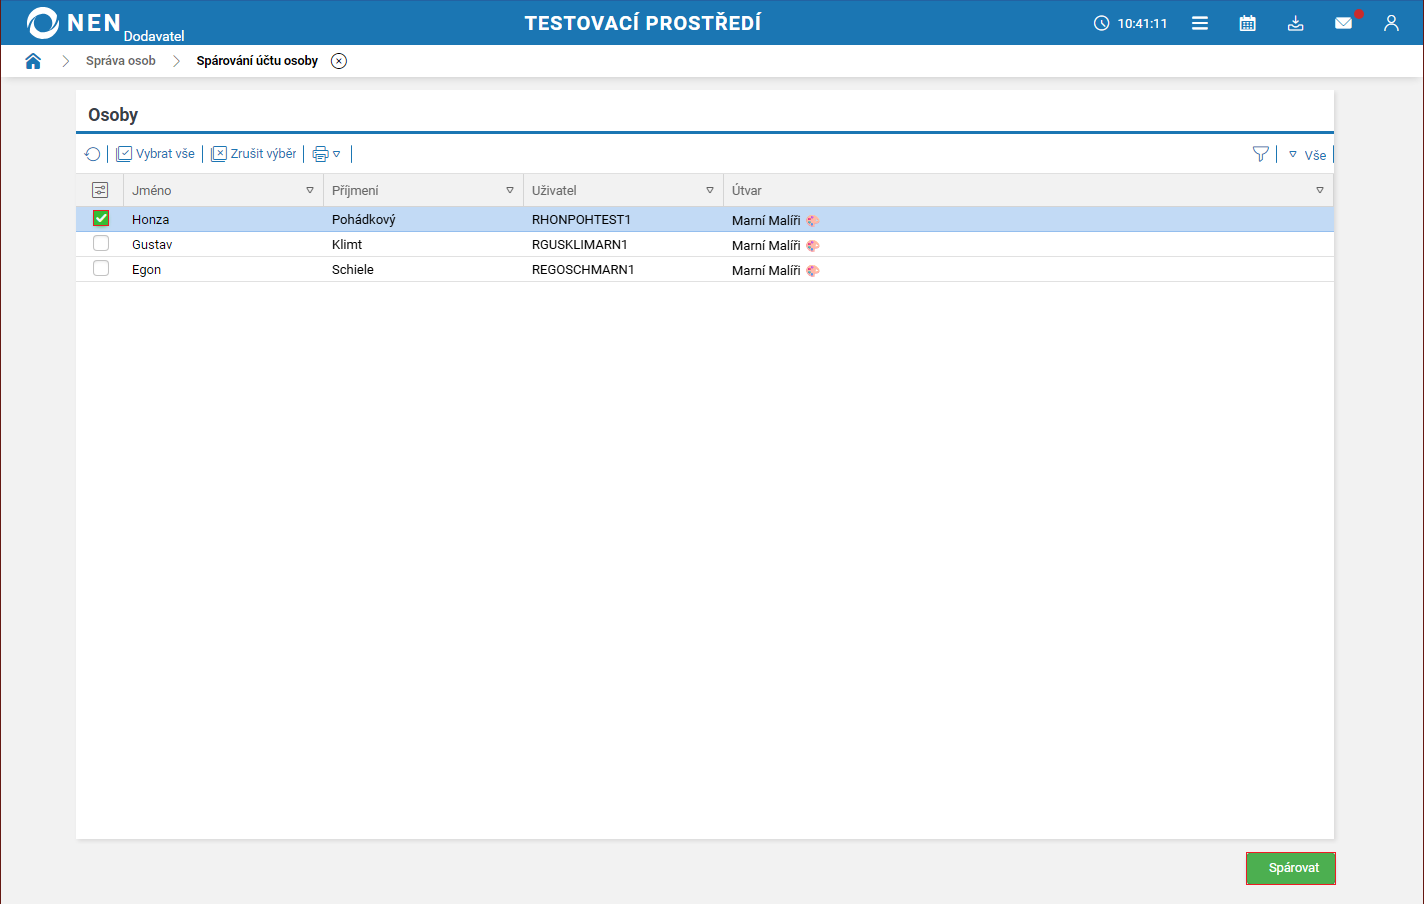Click the refresh list icon

pyautogui.click(x=93, y=154)
